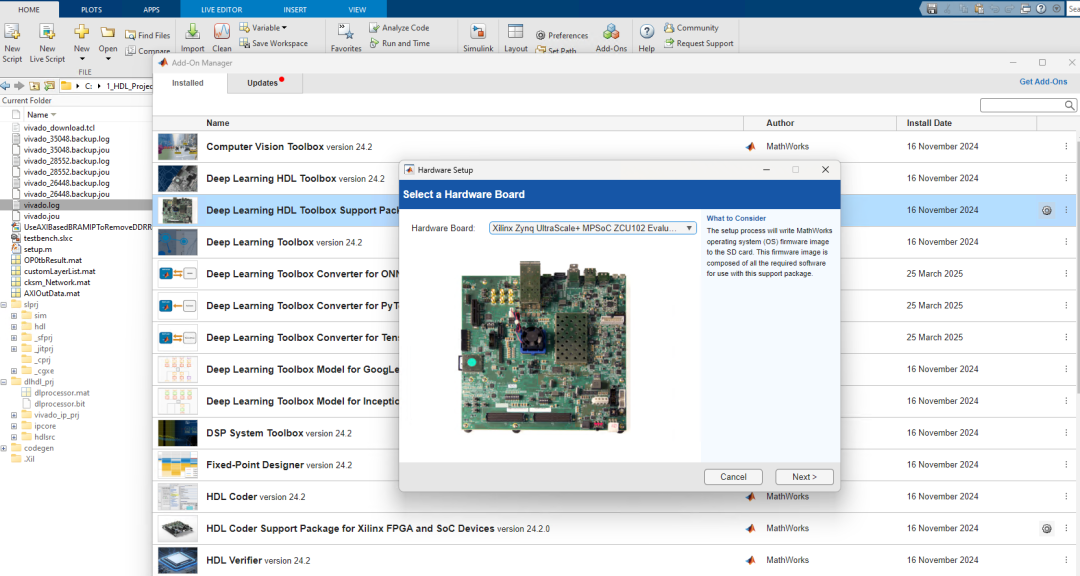Viewport: 1080px width, 576px height.
Task: Click the New Script icon
Action: coord(12,32)
